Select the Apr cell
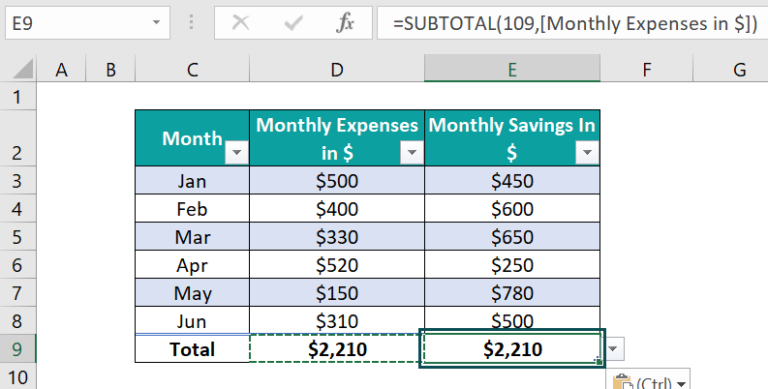This screenshot has width=768, height=389. [x=192, y=265]
